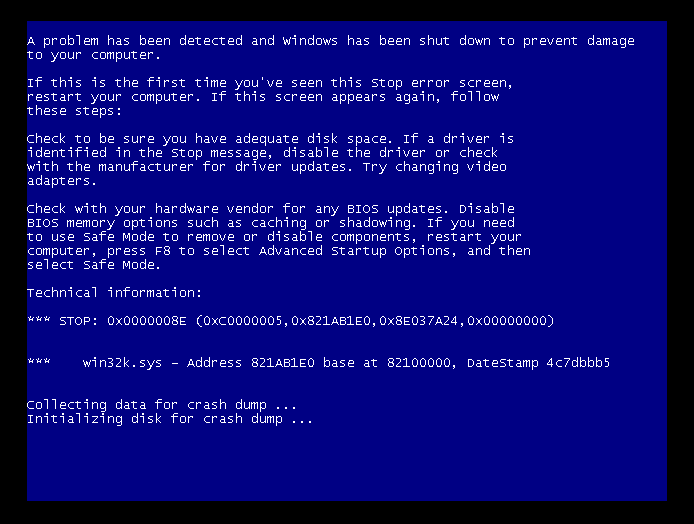The image size is (694, 524).
Task: Click the asterisks before win32k.sys
Action: pyautogui.click(x=39, y=361)
